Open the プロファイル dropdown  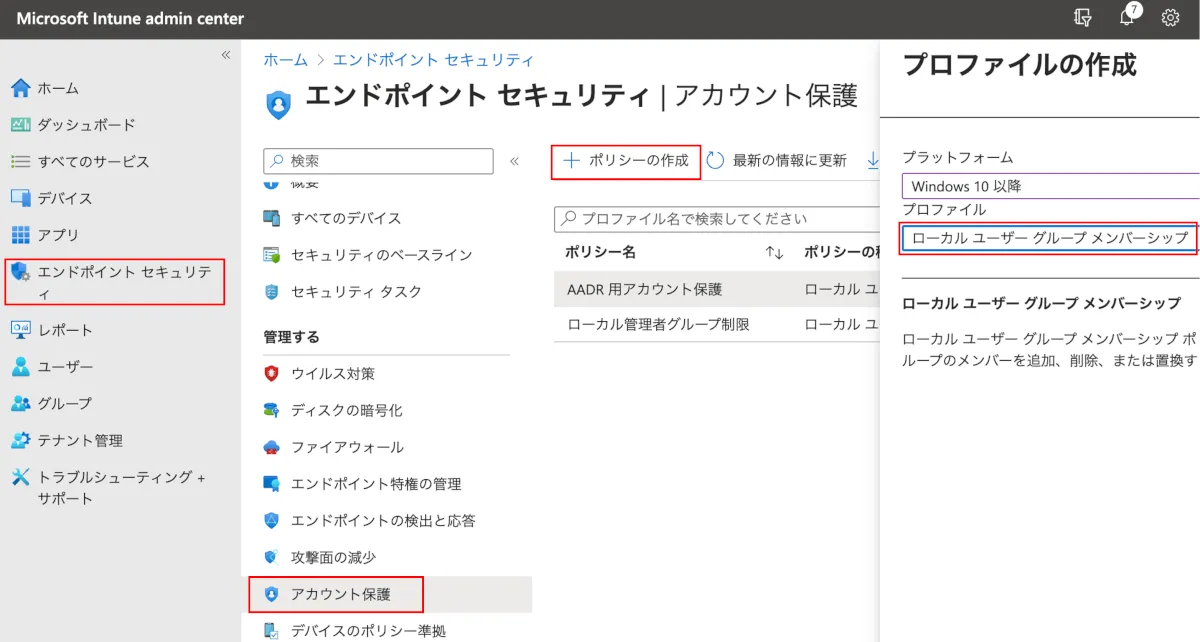[x=1050, y=238]
